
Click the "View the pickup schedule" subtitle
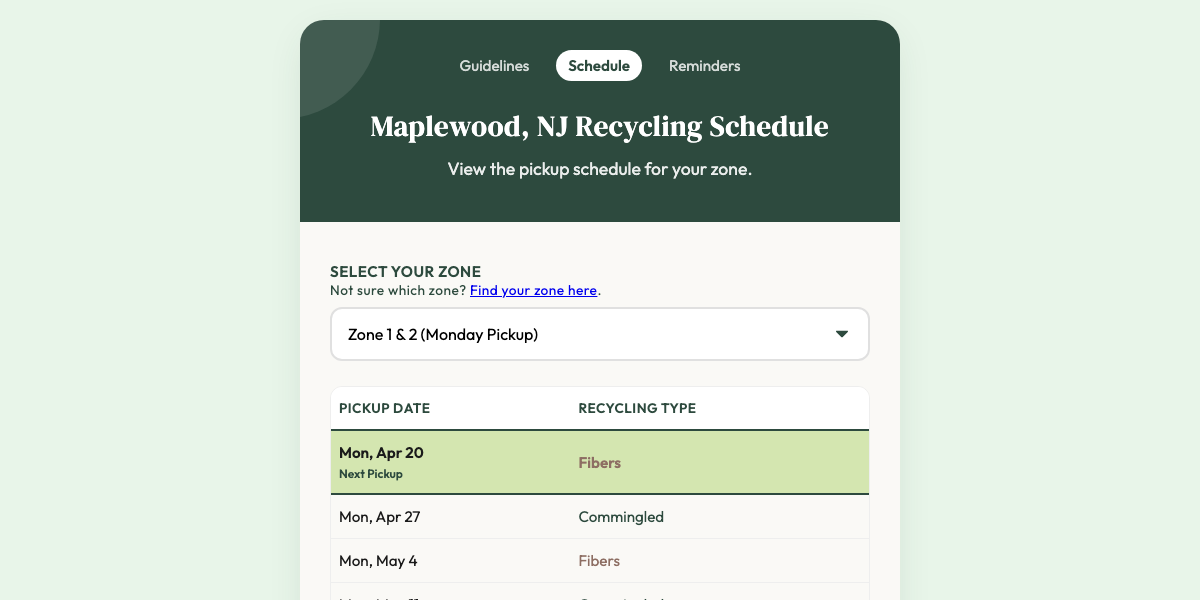599,169
